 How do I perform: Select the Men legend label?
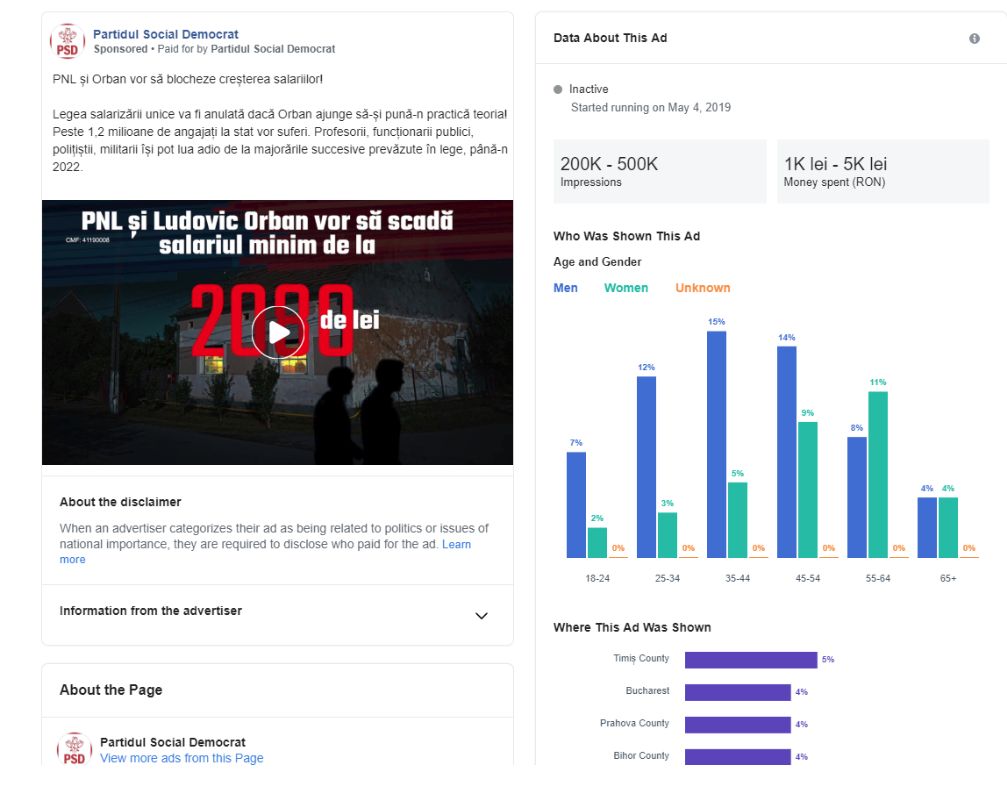coord(565,288)
